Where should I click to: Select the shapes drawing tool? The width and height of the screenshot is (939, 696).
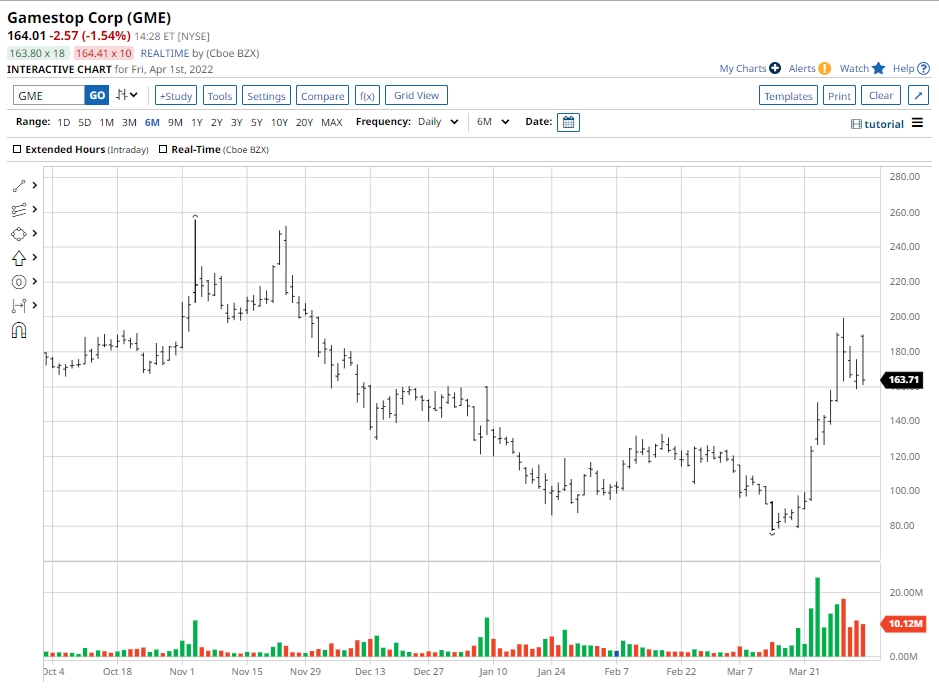19,234
